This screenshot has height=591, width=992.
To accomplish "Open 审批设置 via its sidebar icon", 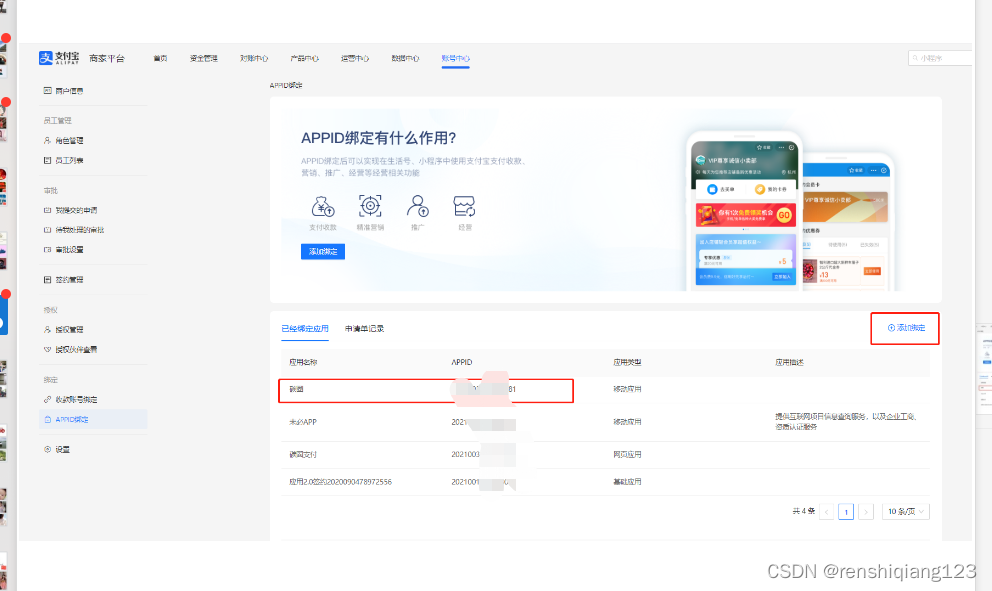I will click(47, 249).
